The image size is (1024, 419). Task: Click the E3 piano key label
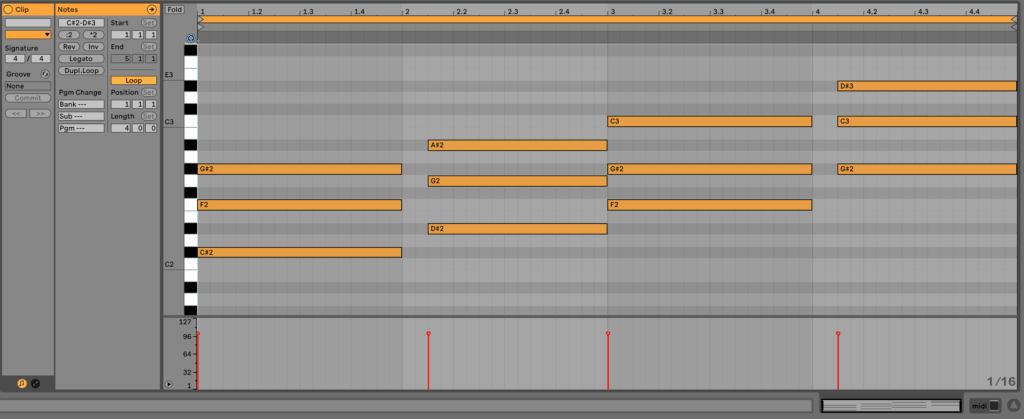pyautogui.click(x=168, y=75)
